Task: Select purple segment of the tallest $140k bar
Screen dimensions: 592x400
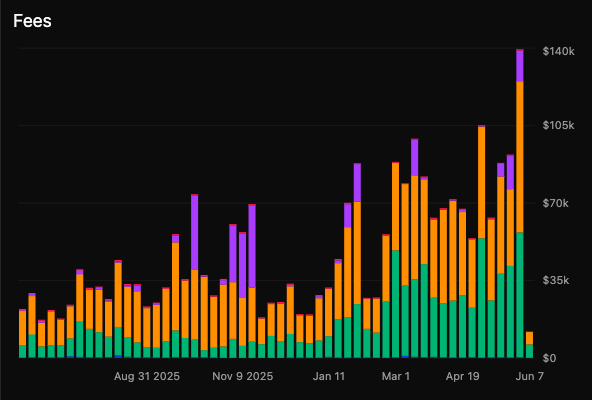Action: click(x=520, y=66)
